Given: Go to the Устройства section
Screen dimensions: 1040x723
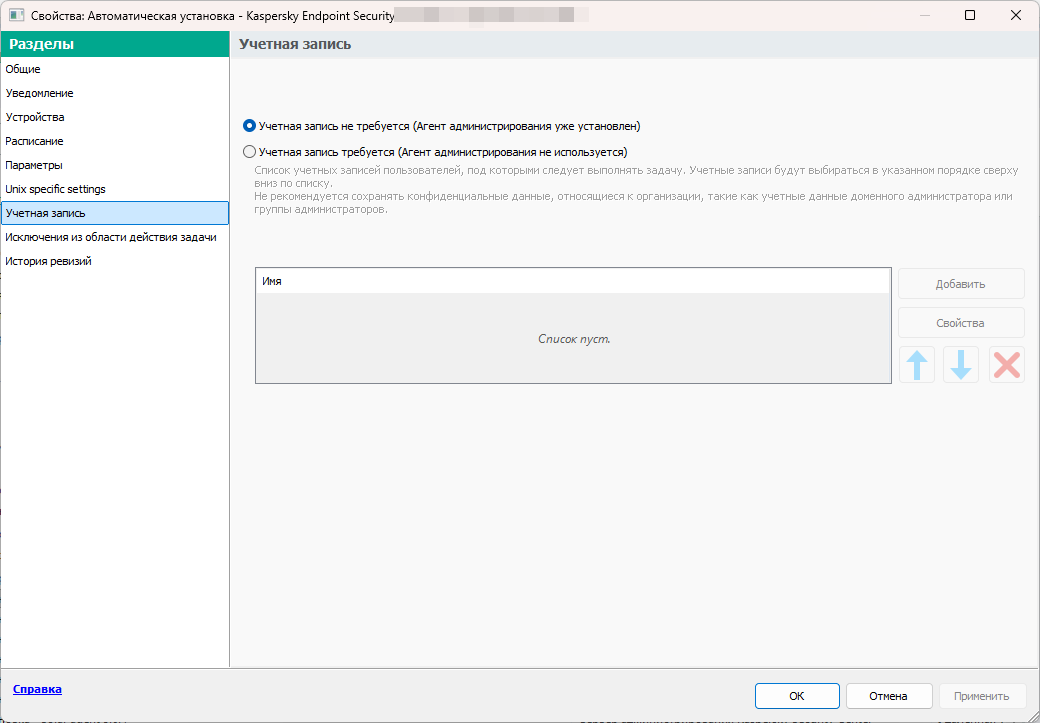Looking at the screenshot, I should [35, 117].
